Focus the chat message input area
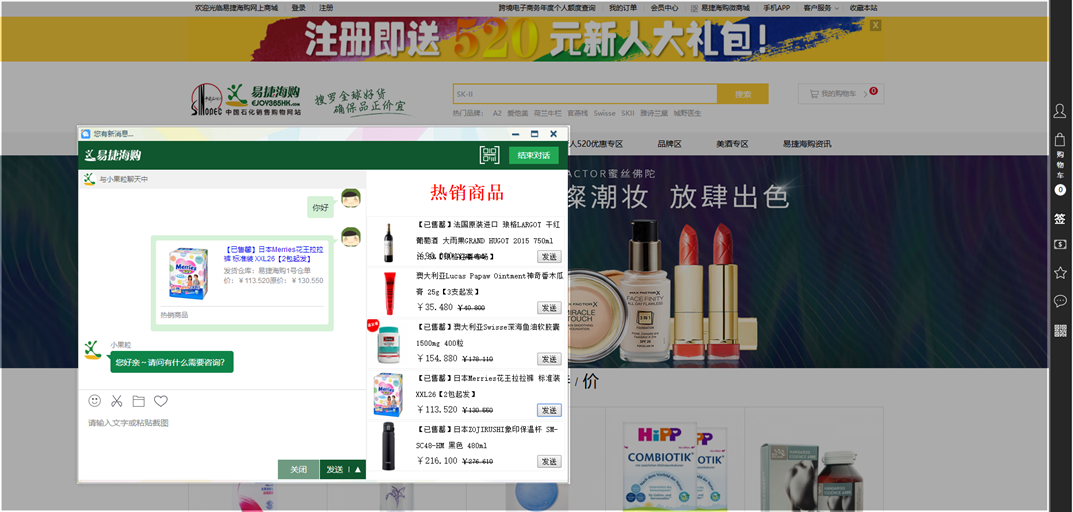Viewport: 1073px width, 512px height. [x=222, y=436]
